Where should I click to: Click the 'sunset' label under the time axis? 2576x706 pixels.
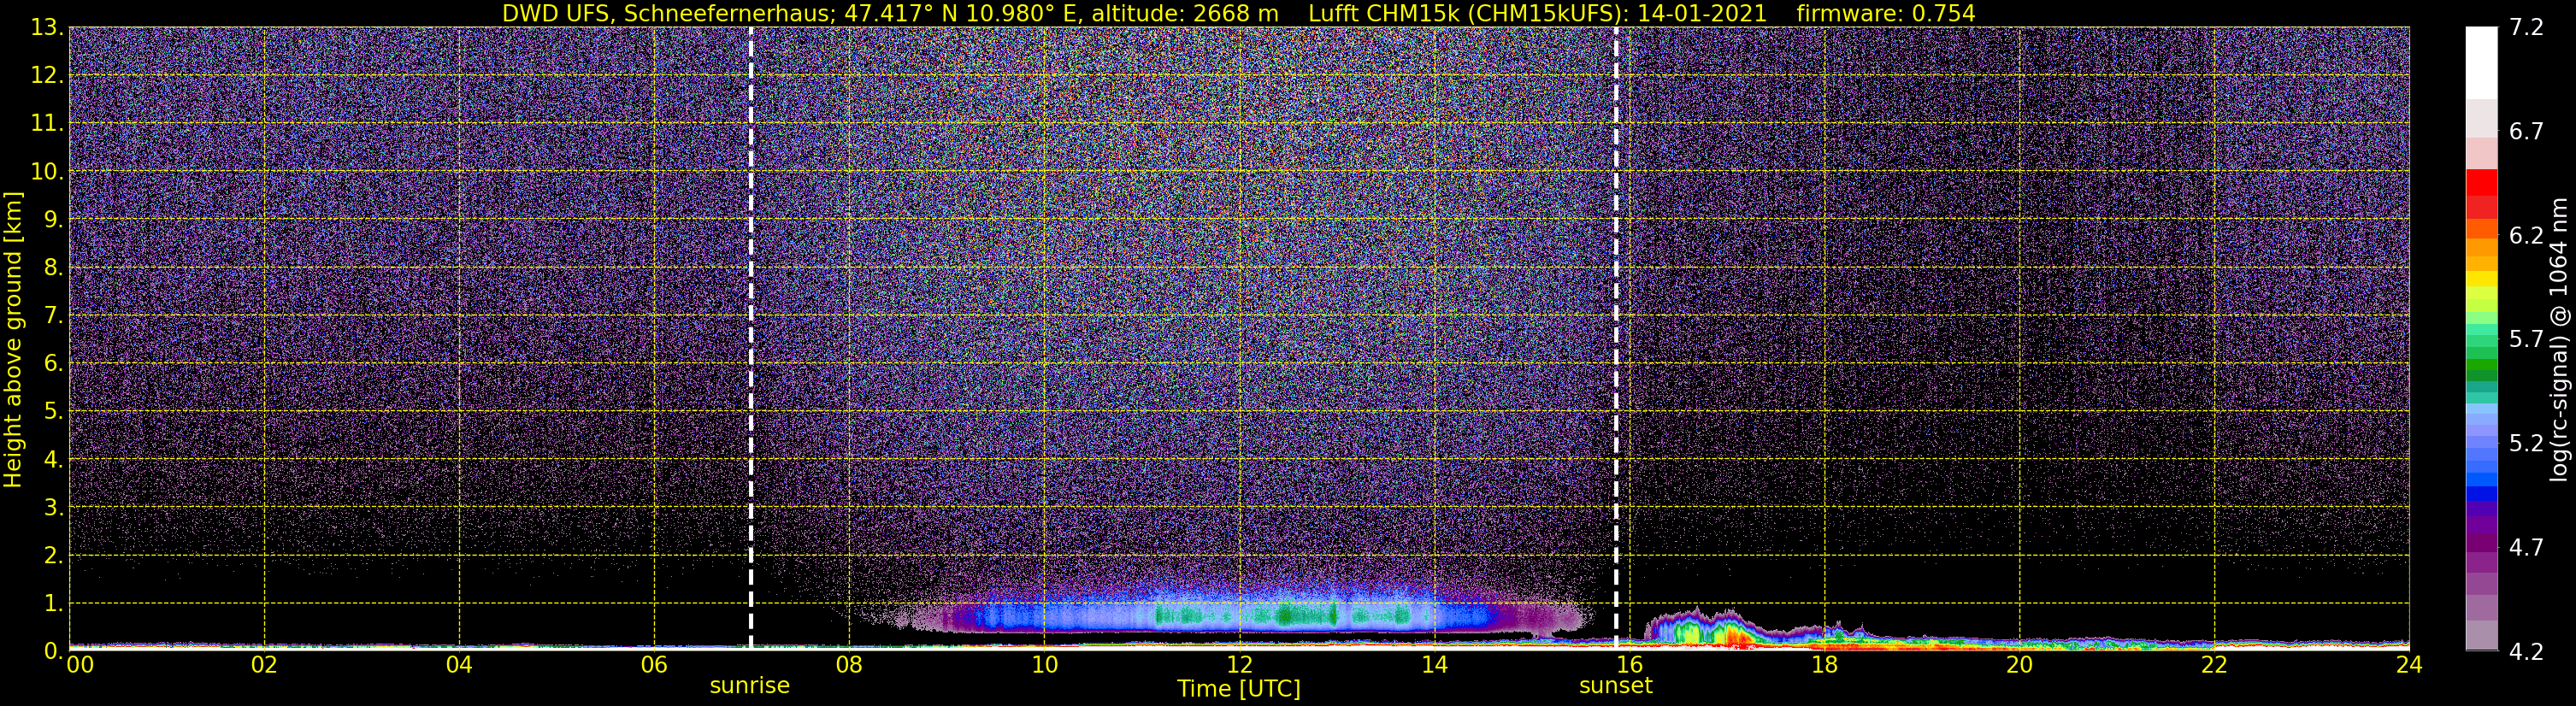1615,686
